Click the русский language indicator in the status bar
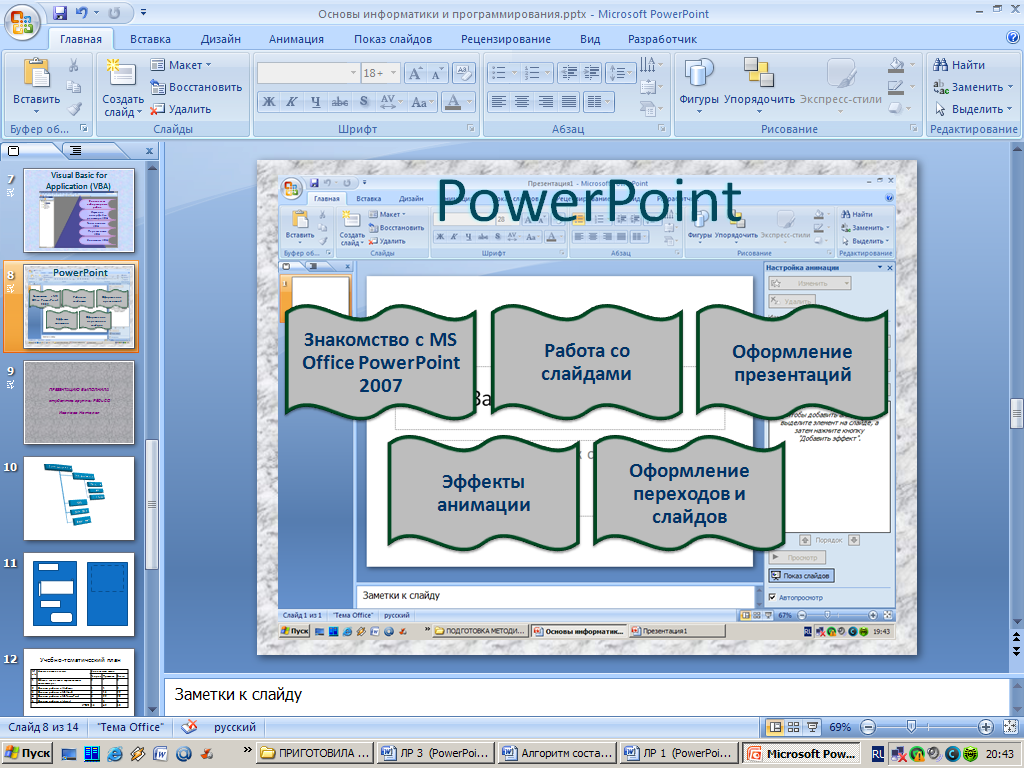 coord(234,727)
